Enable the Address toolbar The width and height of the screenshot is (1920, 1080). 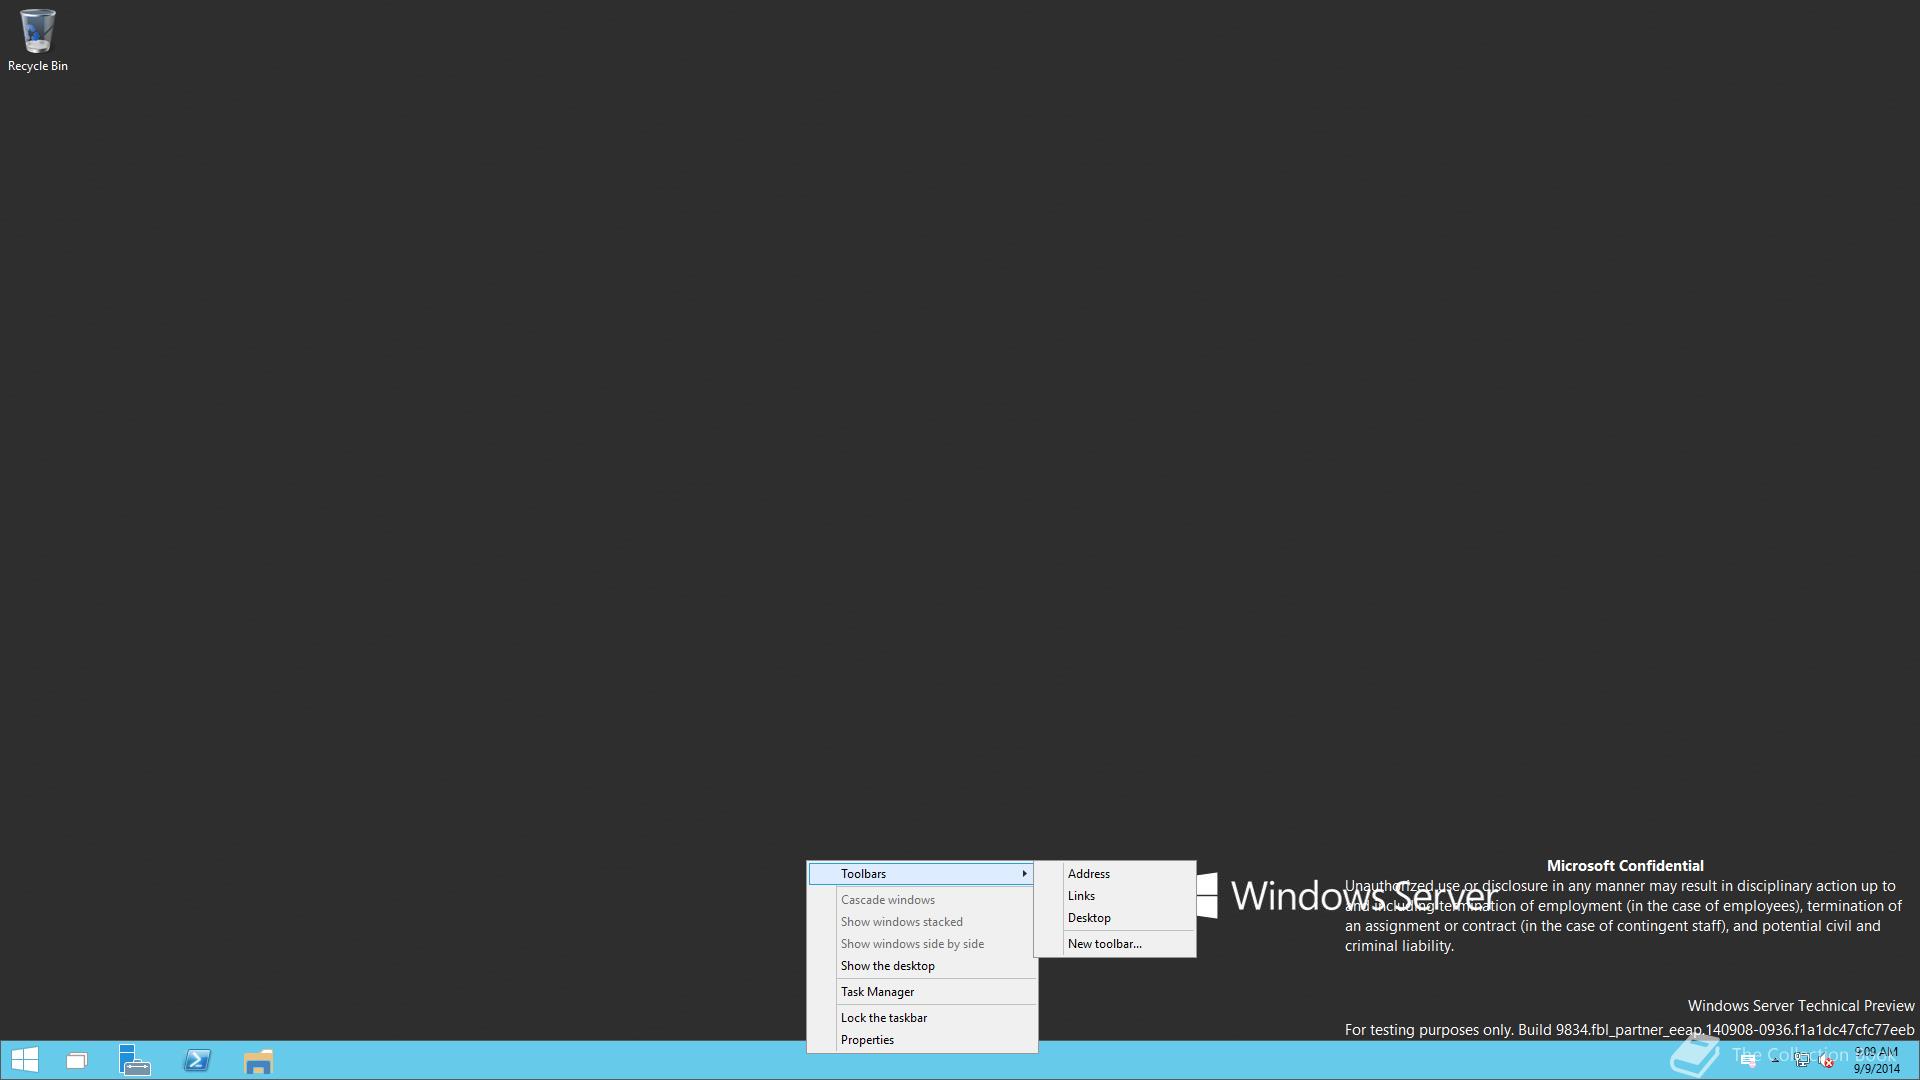pyautogui.click(x=1115, y=874)
